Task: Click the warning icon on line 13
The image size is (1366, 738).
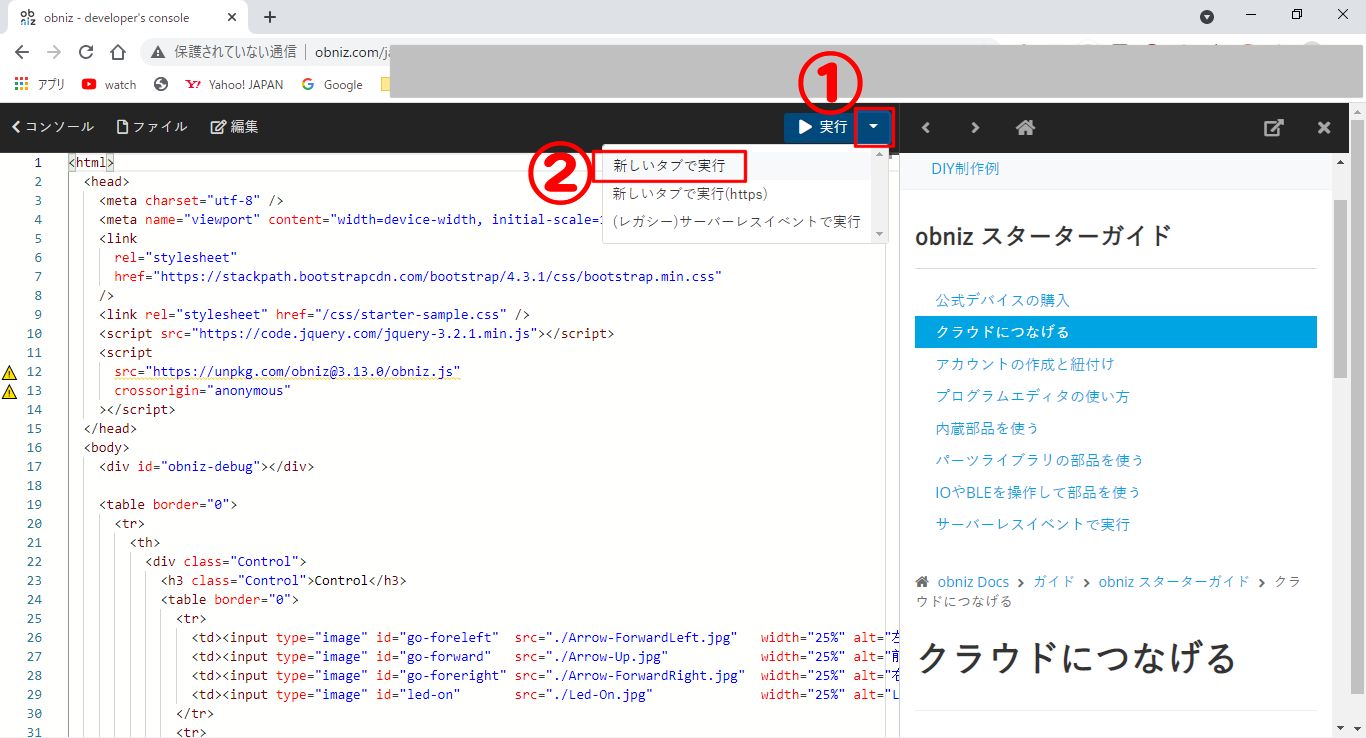Action: click(x=10, y=391)
